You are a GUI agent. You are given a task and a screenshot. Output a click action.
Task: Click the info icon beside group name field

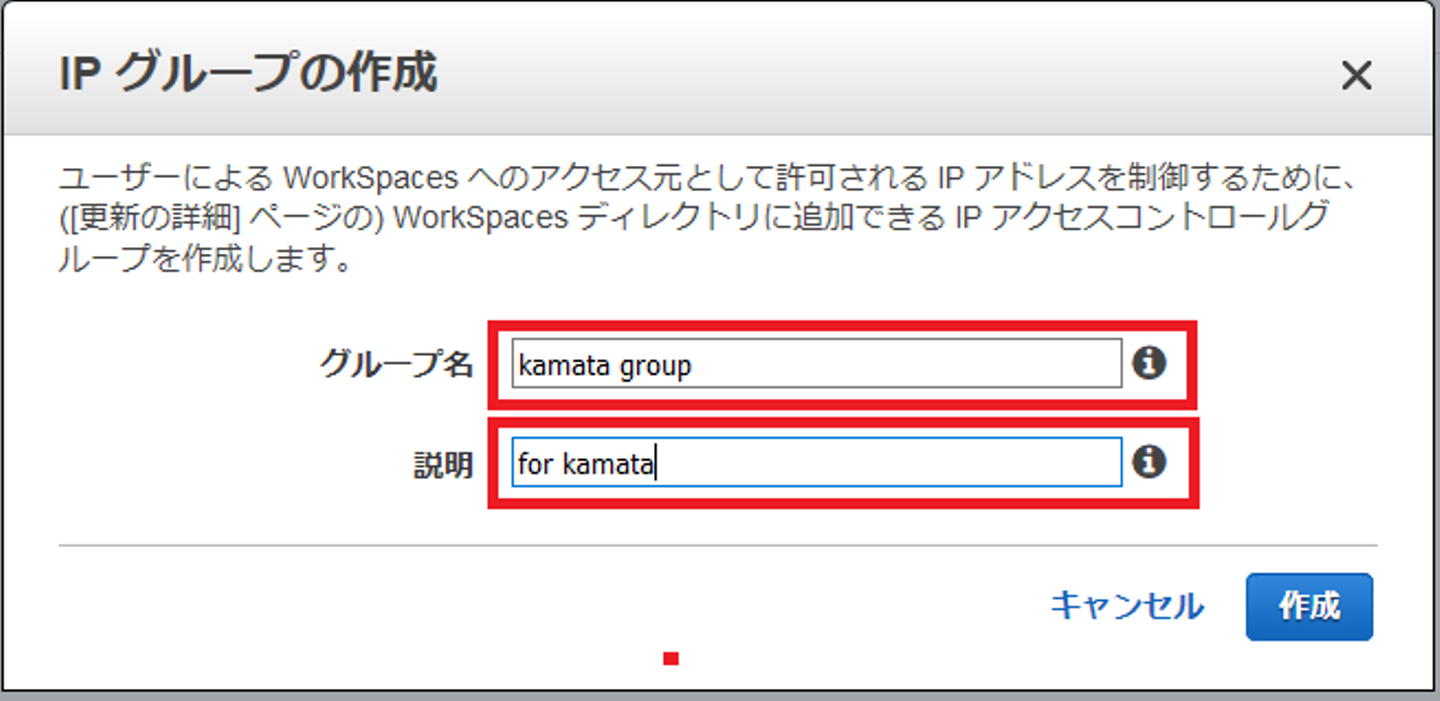click(x=1149, y=364)
